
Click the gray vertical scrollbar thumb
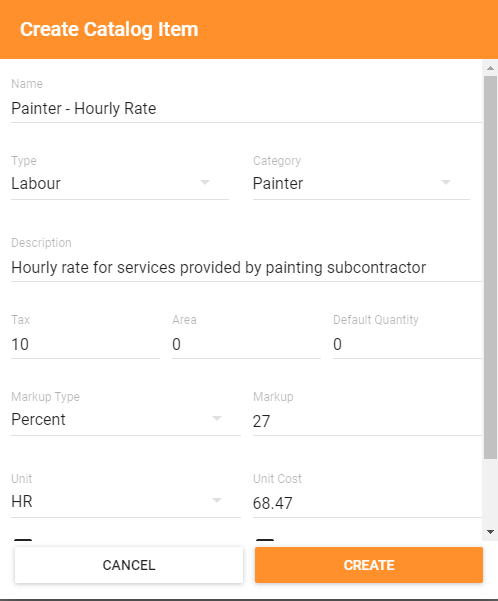pyautogui.click(x=490, y=267)
